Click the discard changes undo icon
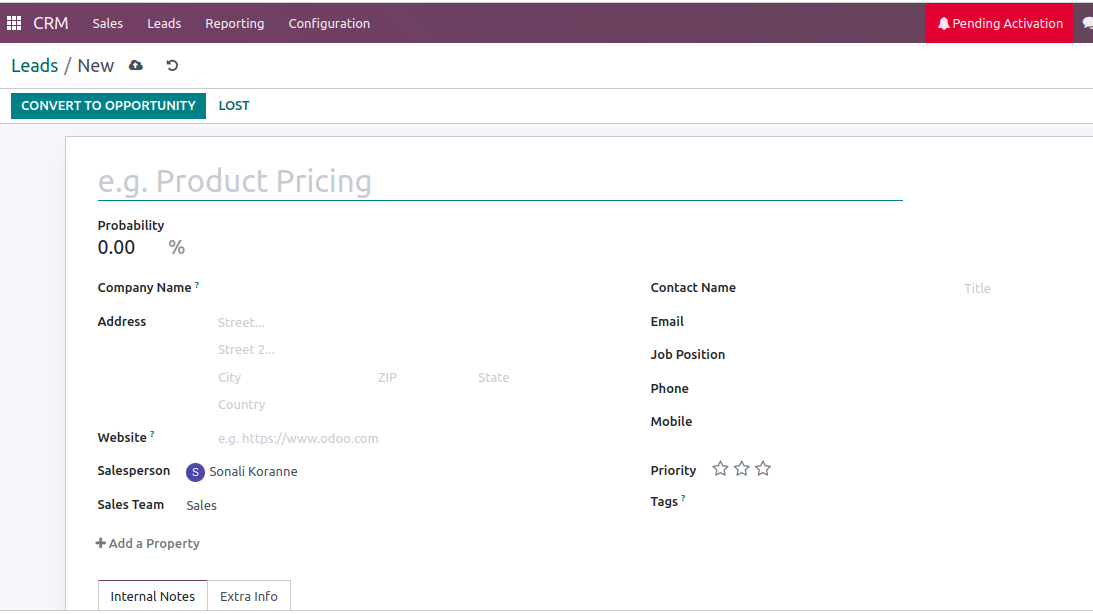This screenshot has height=614, width=1093. point(172,66)
